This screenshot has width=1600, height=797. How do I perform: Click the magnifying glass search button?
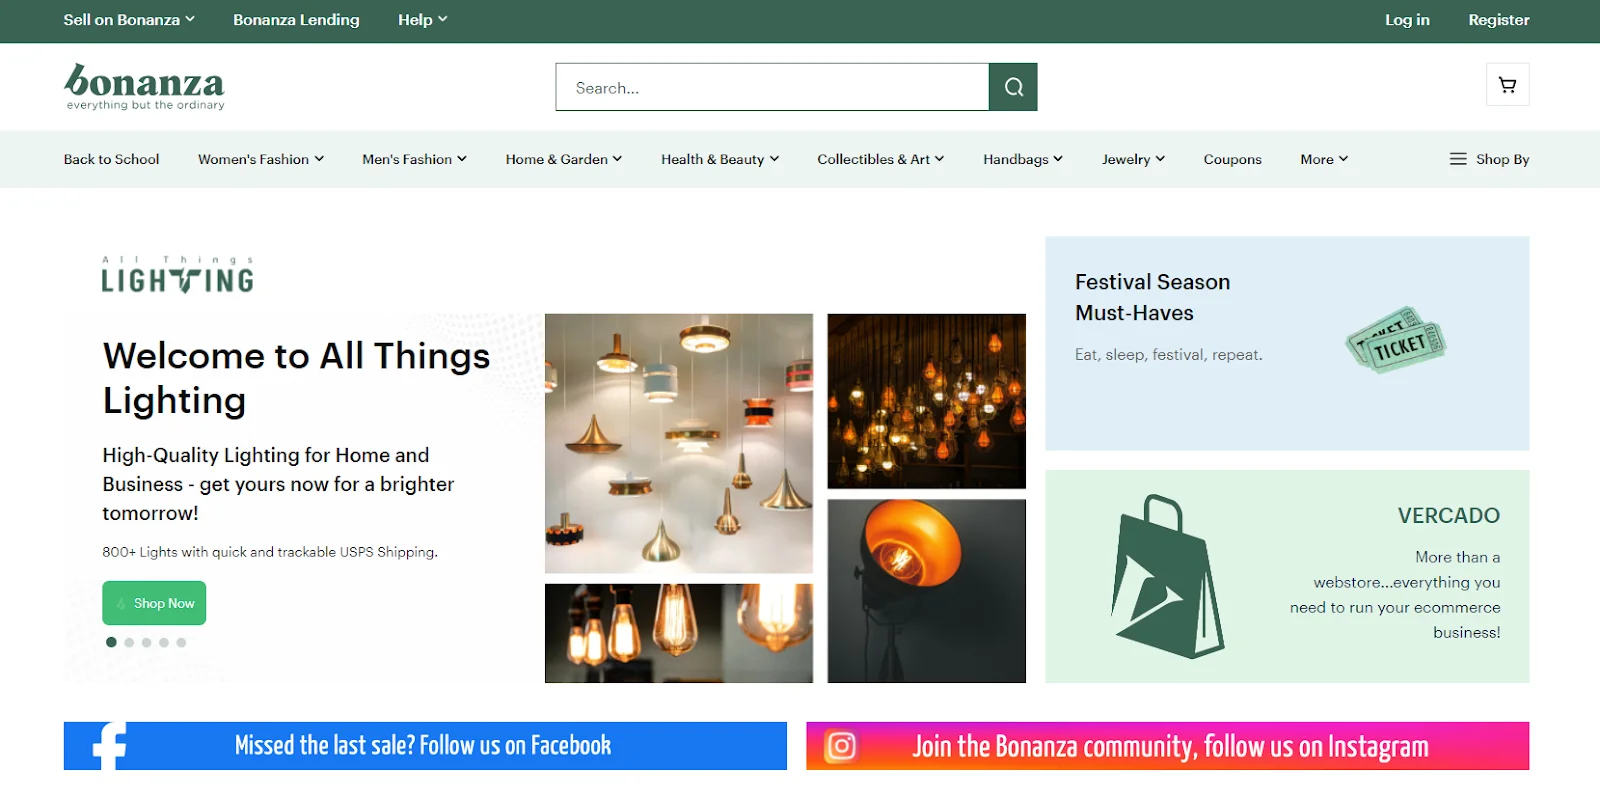[x=1013, y=87]
